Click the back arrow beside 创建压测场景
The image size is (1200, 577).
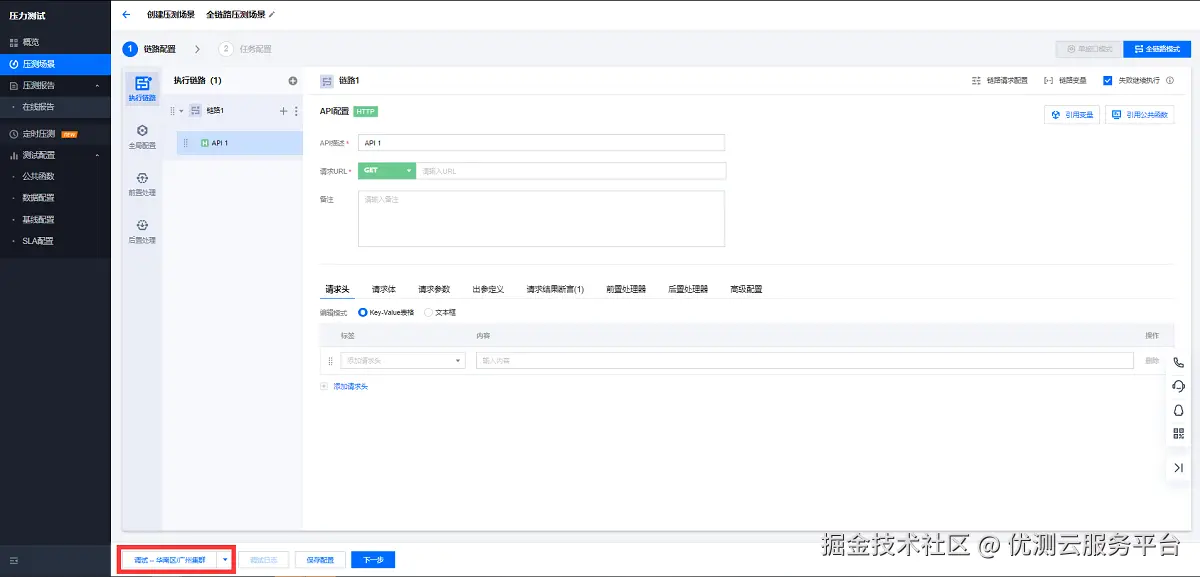pos(124,14)
